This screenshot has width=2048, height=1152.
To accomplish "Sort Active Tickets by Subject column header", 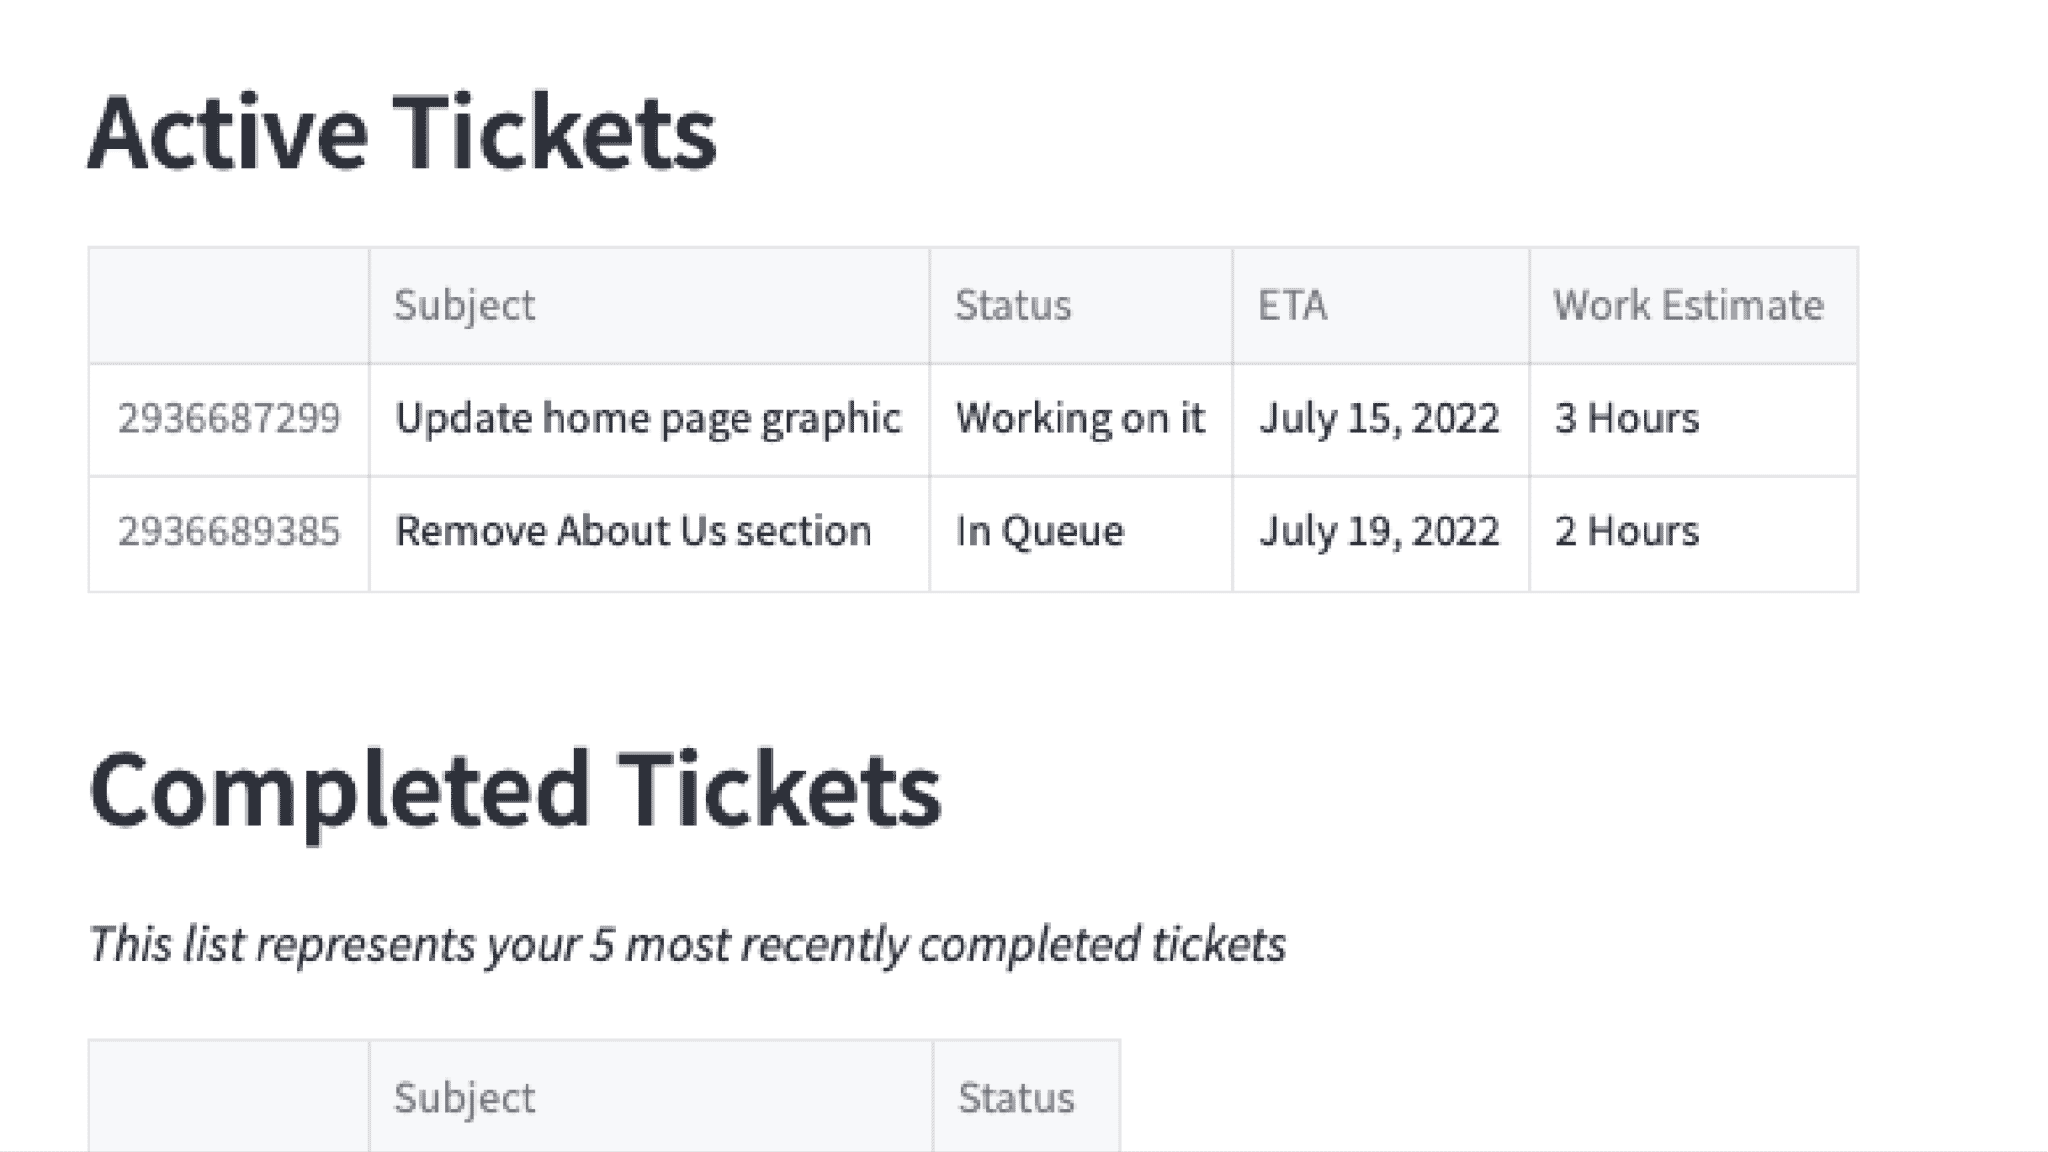I will point(465,305).
